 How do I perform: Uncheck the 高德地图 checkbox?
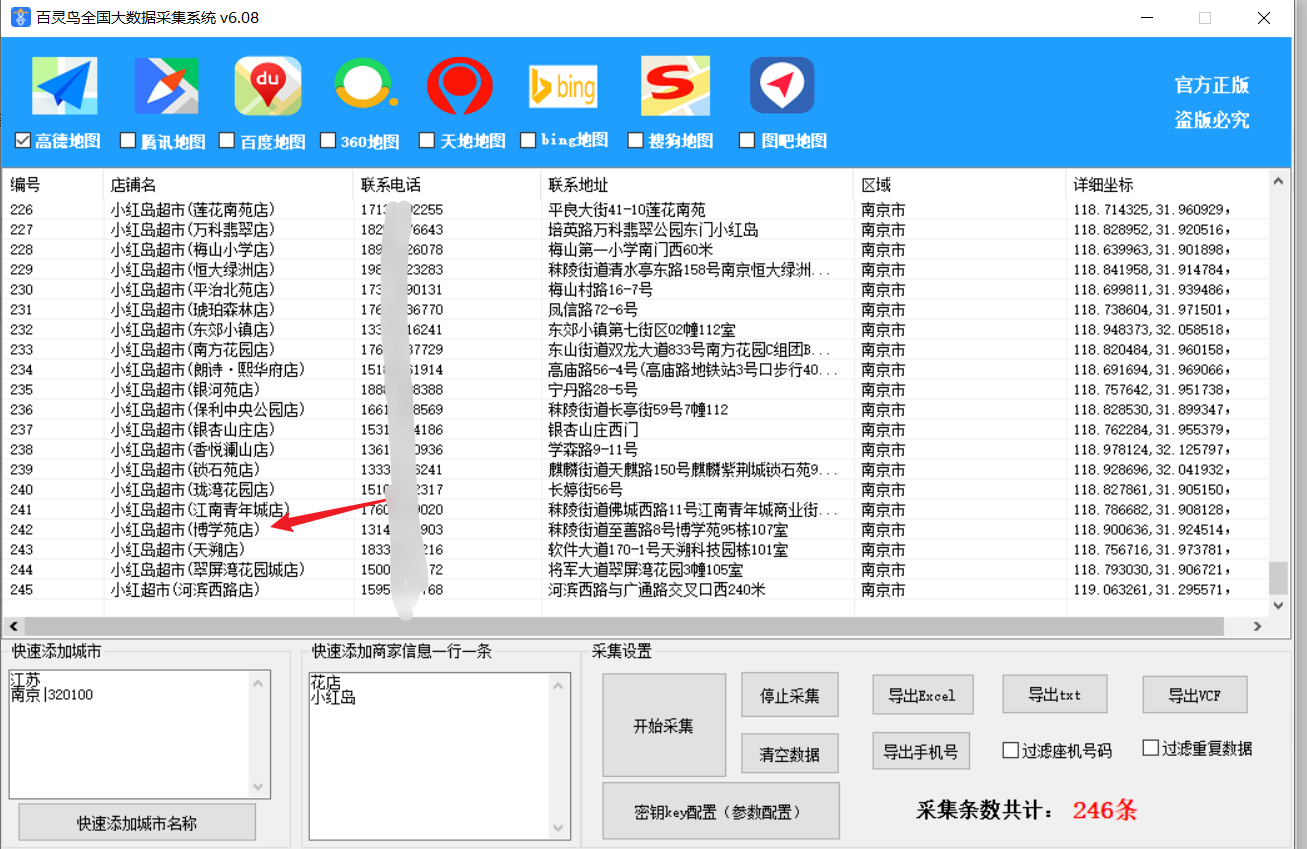pyautogui.click(x=23, y=140)
